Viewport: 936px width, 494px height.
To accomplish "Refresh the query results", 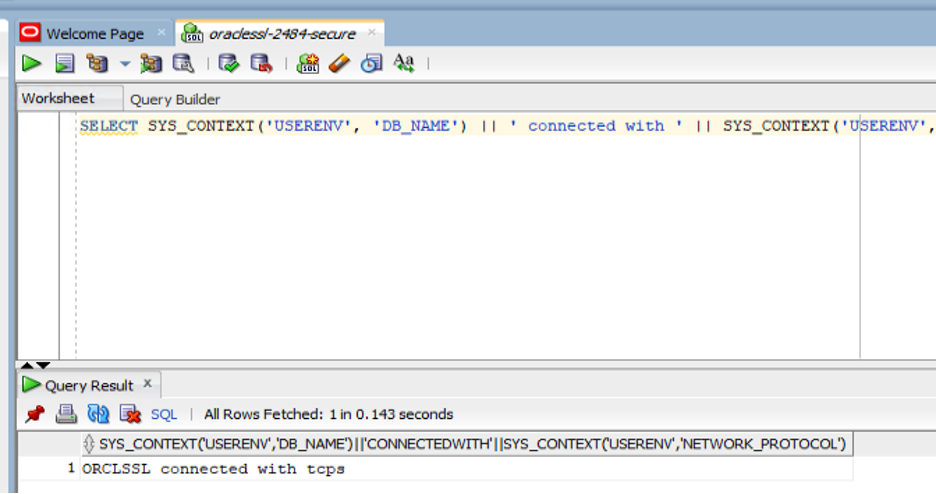I will pyautogui.click(x=98, y=414).
